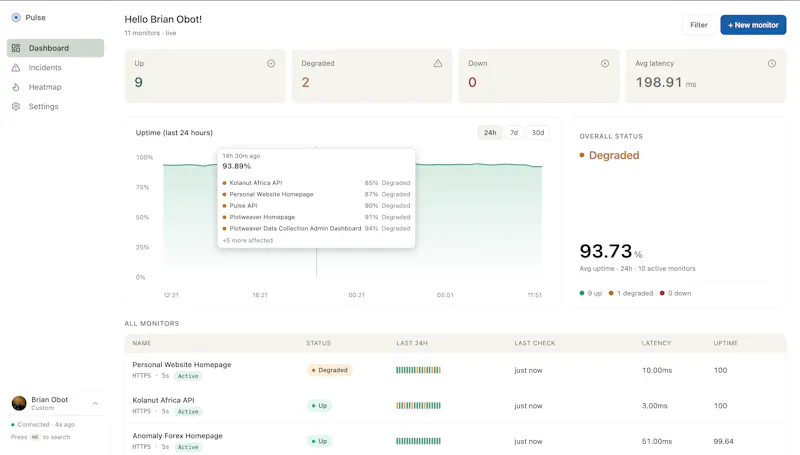Viewport: 800px width, 455px height.
Task: Click the Down count value 0
Action: pos(472,82)
